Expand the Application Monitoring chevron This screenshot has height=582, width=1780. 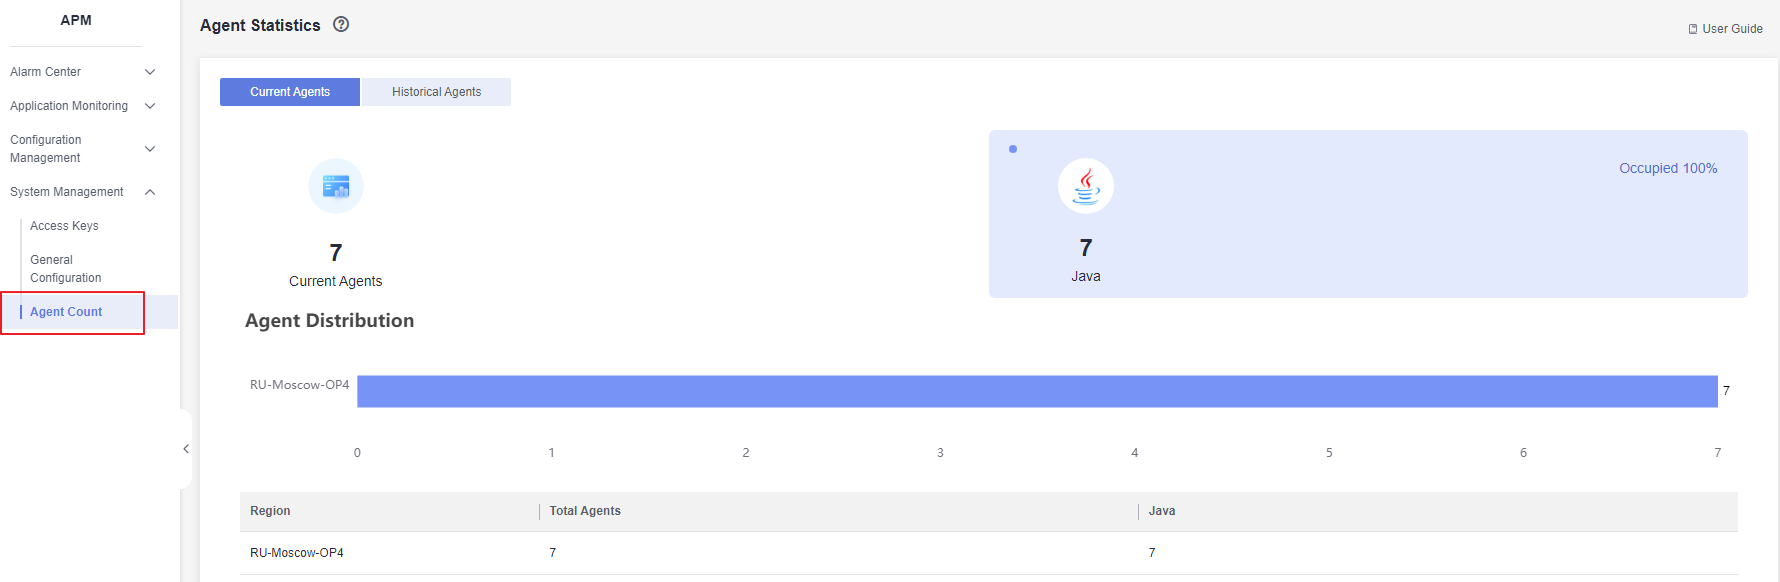[150, 106]
